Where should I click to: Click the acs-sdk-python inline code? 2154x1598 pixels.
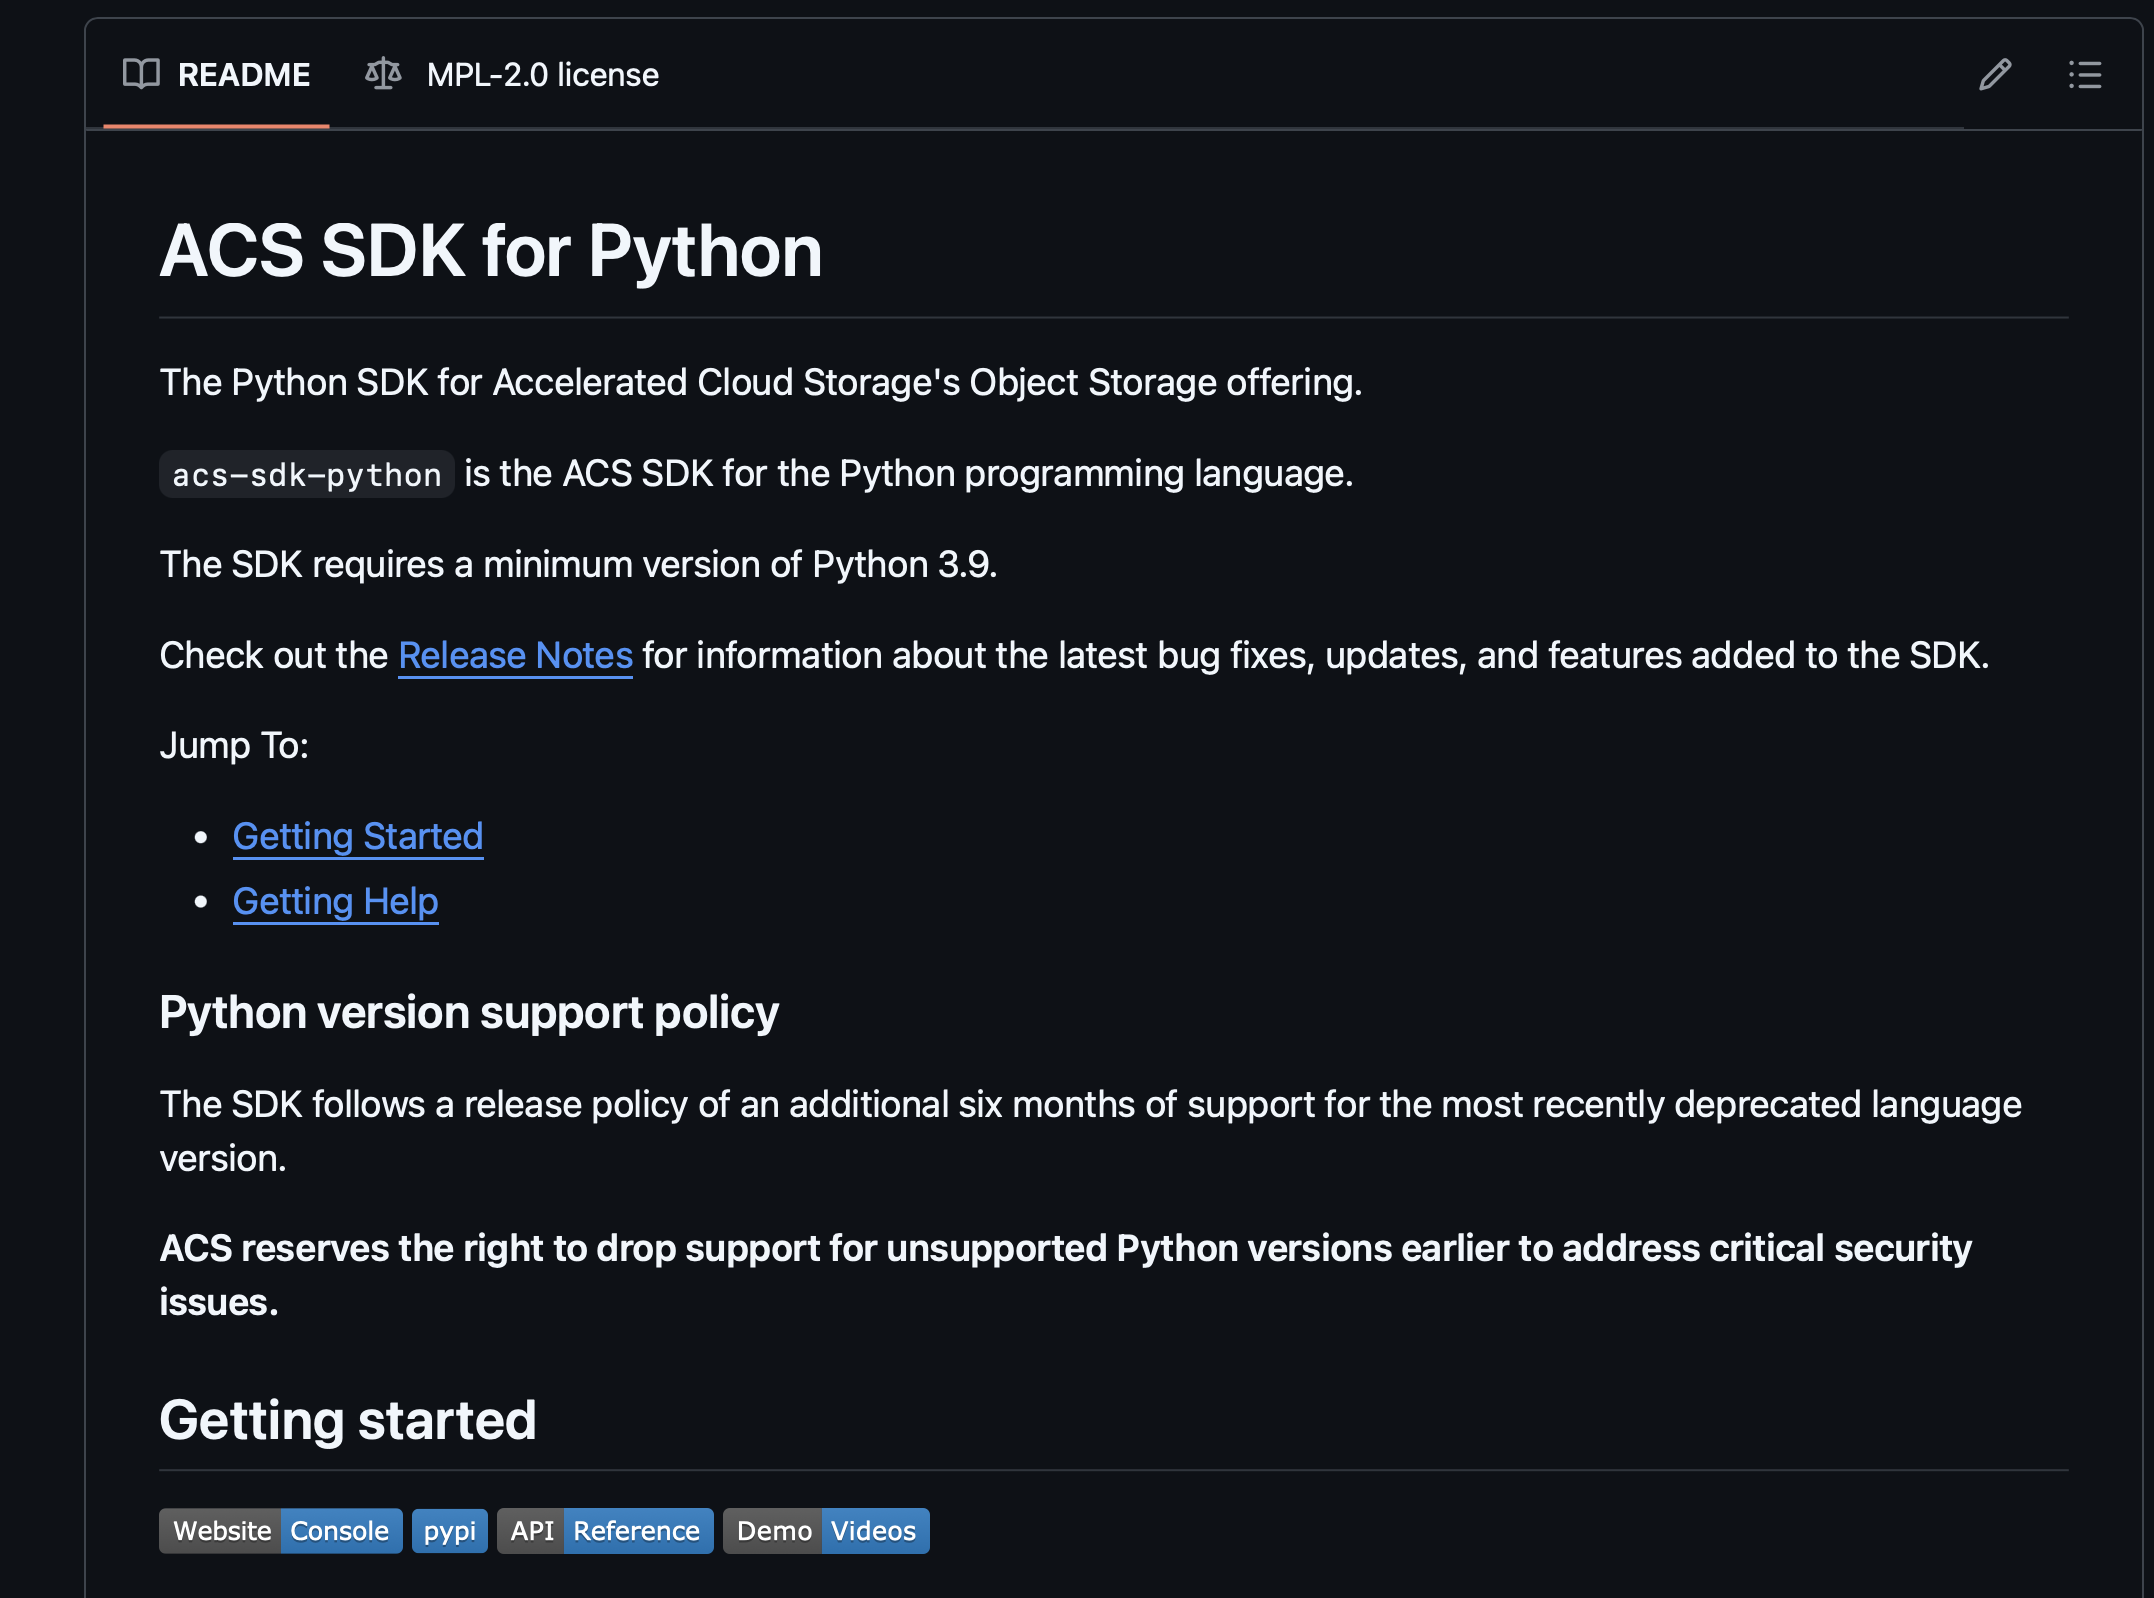point(306,475)
